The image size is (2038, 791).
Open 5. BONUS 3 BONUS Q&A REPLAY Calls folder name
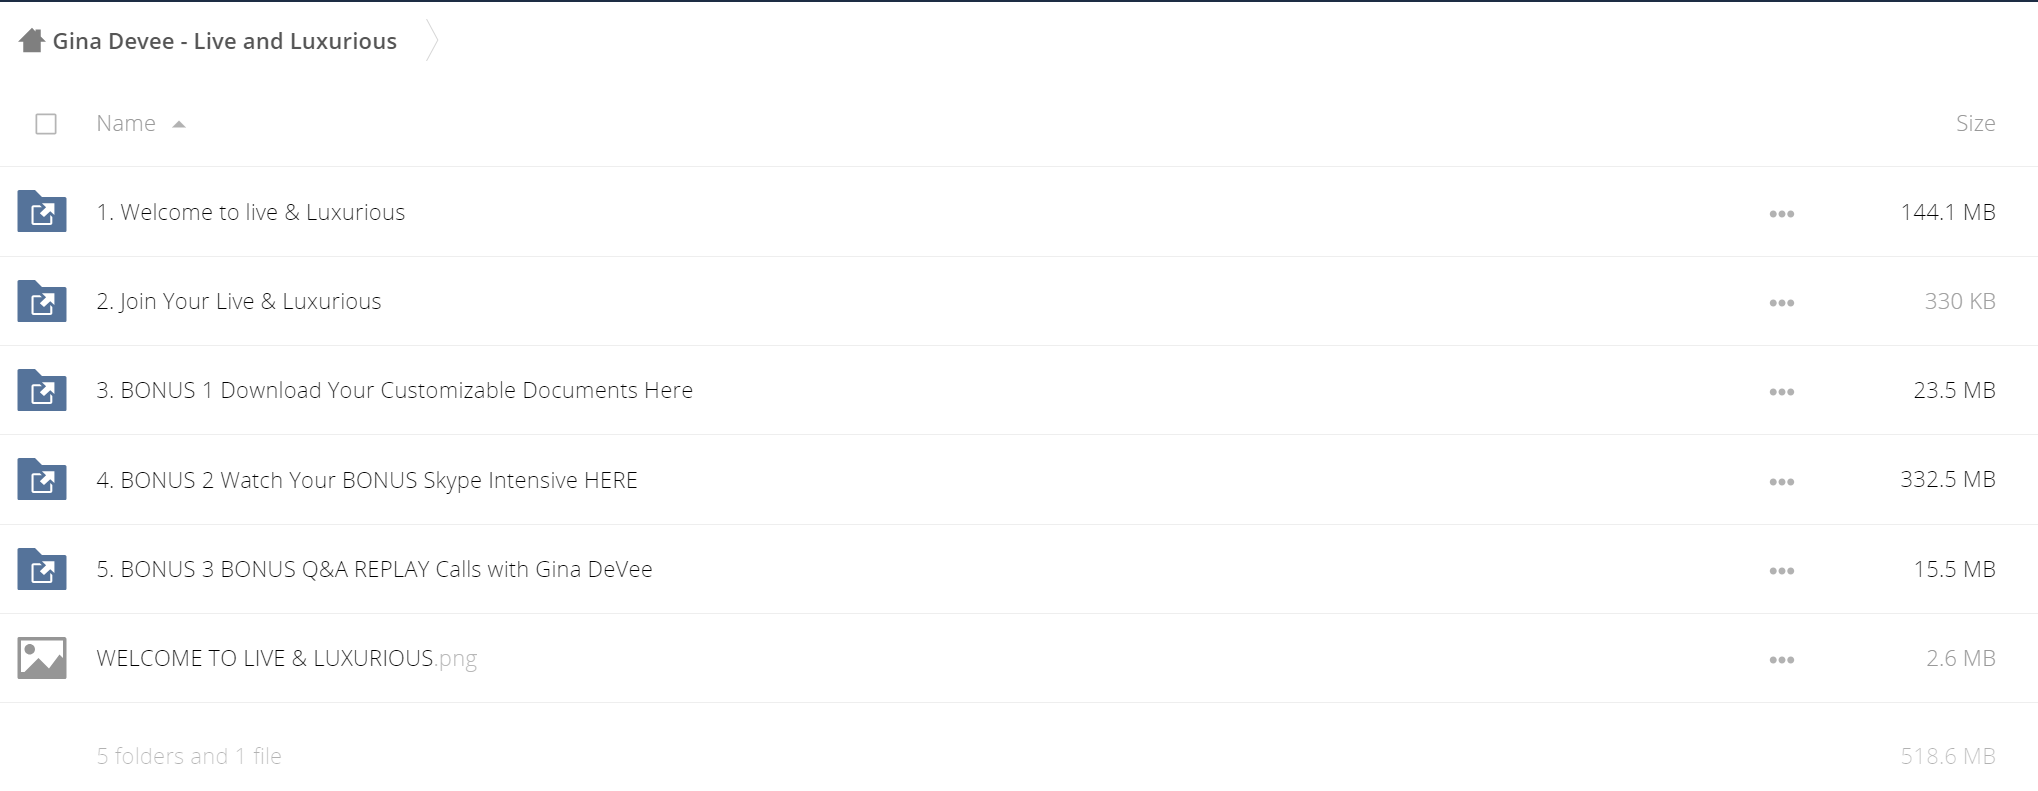(x=374, y=569)
